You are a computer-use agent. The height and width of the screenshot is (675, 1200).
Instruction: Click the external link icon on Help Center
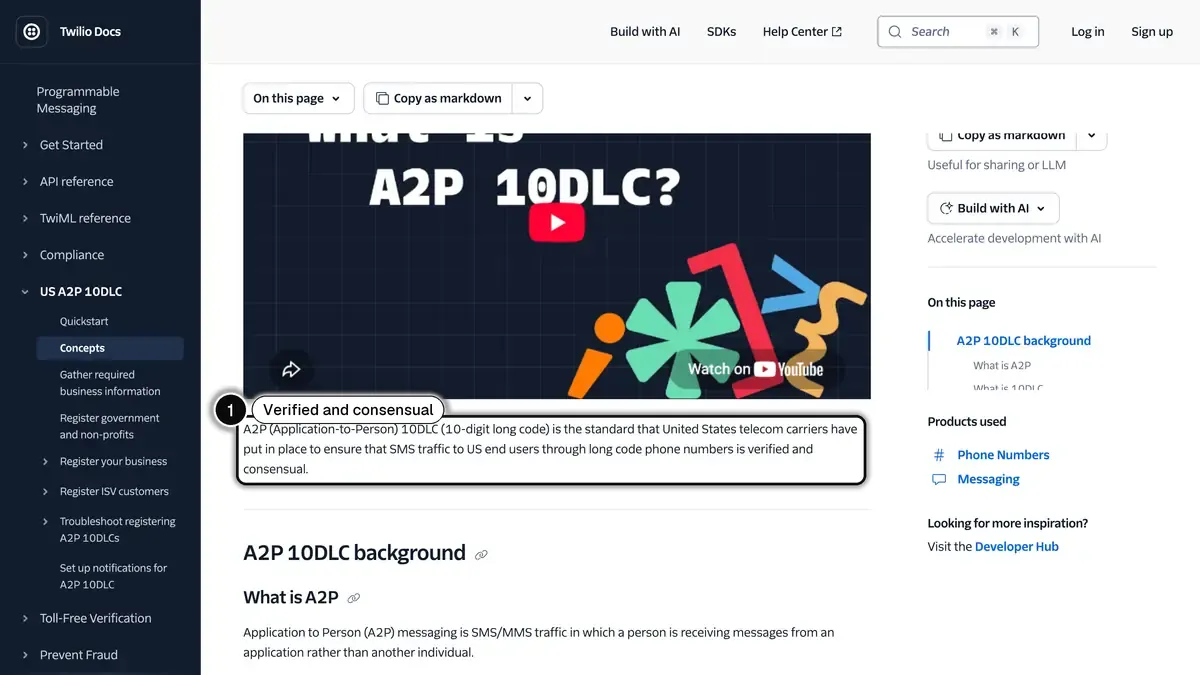click(x=837, y=32)
